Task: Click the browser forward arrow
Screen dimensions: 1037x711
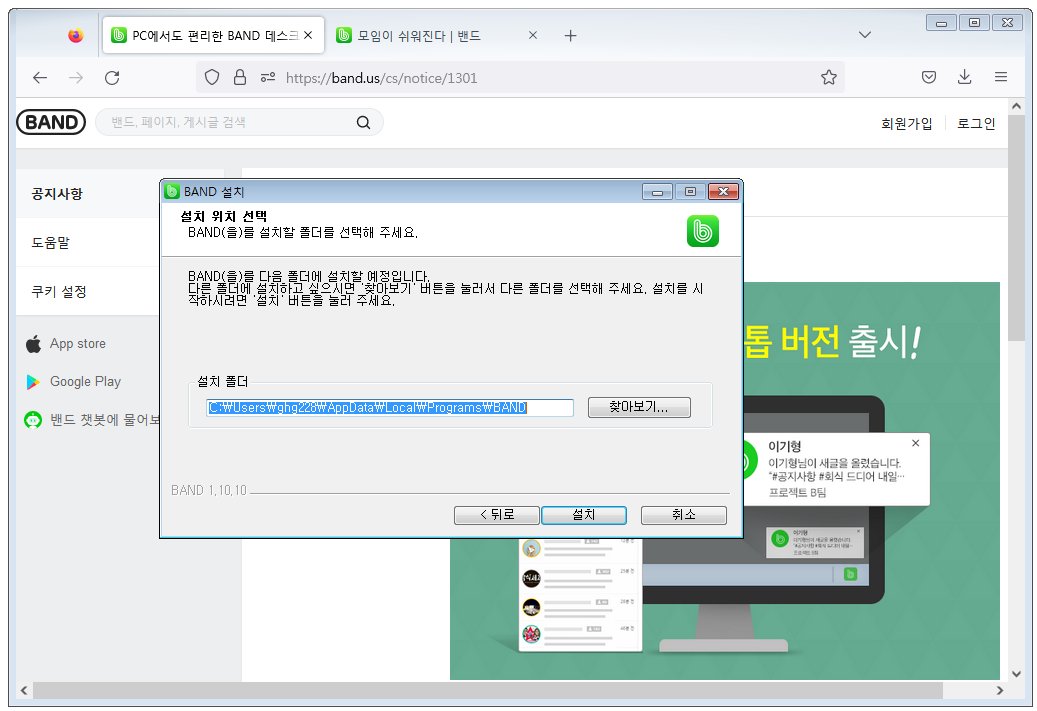Action: (x=76, y=77)
